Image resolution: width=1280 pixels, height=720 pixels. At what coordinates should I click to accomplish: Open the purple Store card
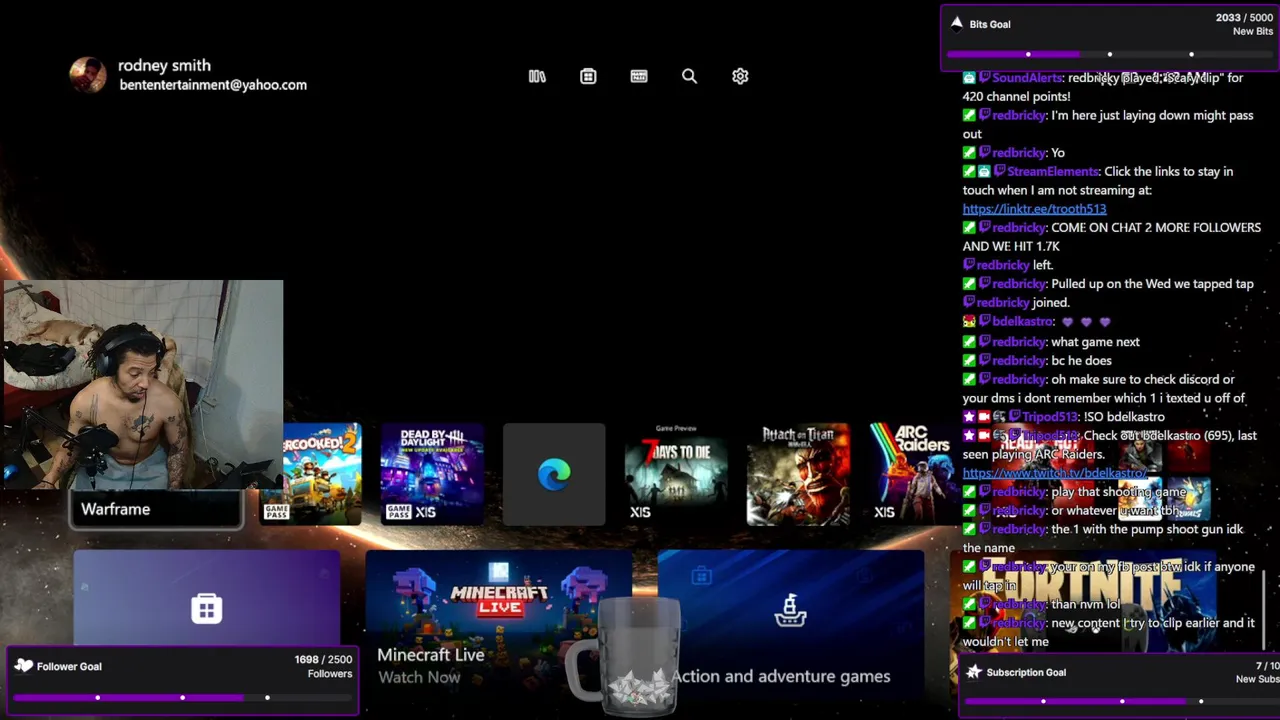(x=207, y=598)
